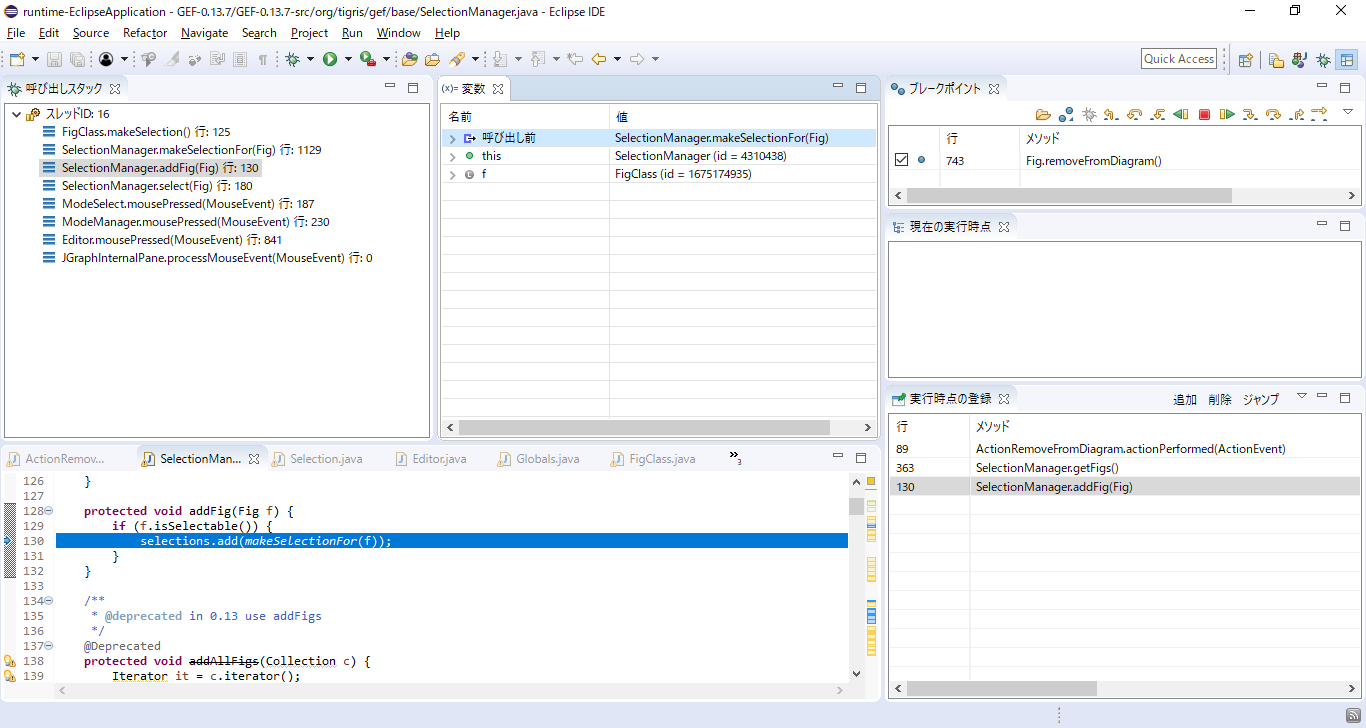Open the New wizard dropdown arrow
The width and height of the screenshot is (1366, 728).
click(x=35, y=60)
